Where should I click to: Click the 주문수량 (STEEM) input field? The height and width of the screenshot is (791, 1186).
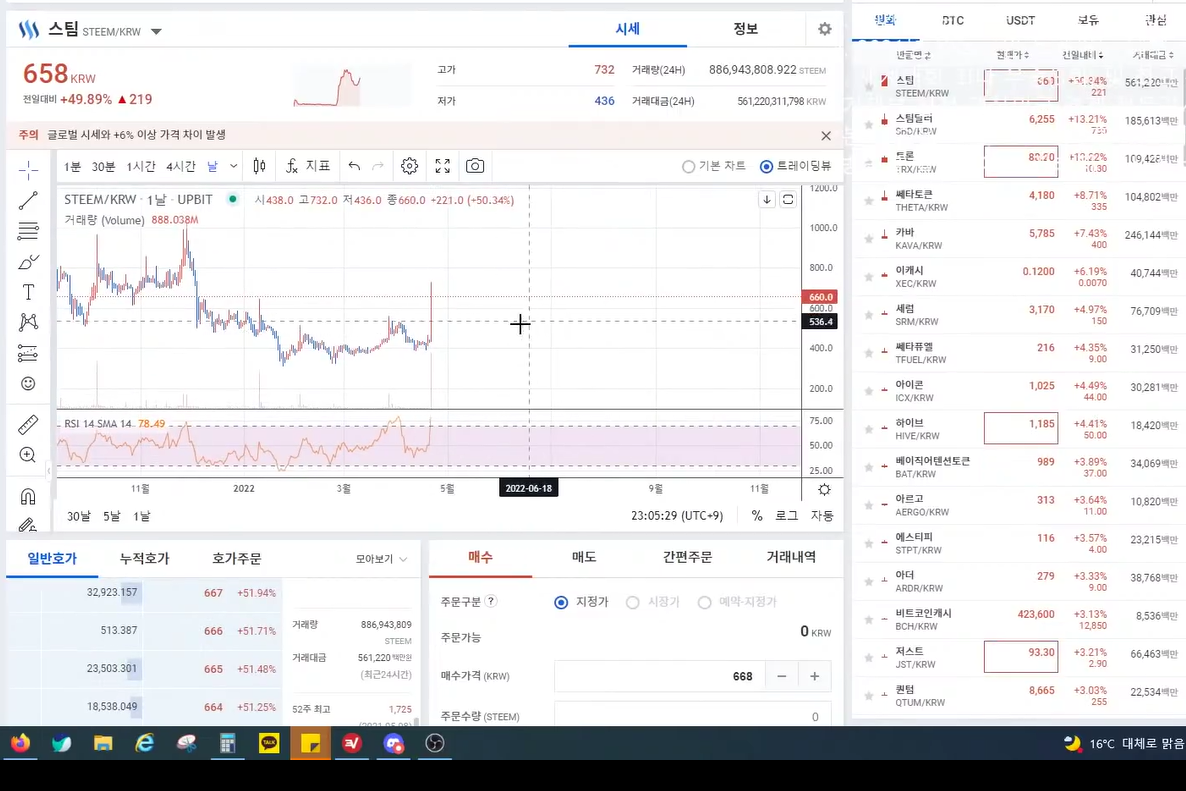(x=692, y=714)
